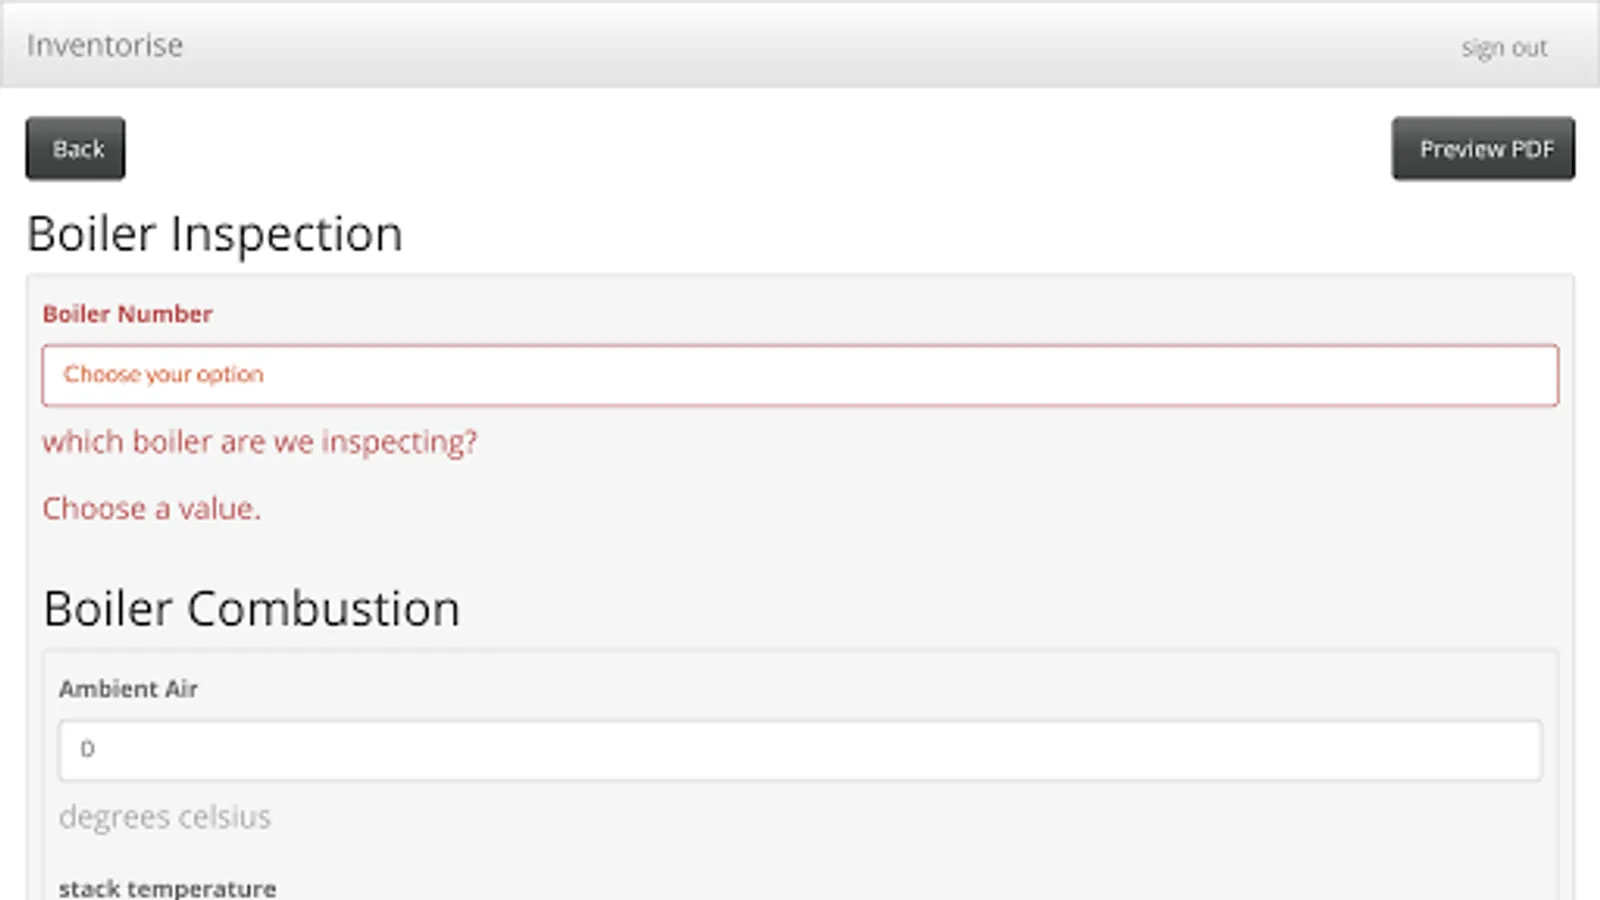1600x900 pixels.
Task: Click the Boiler Combustion section heading
Action: pos(252,608)
